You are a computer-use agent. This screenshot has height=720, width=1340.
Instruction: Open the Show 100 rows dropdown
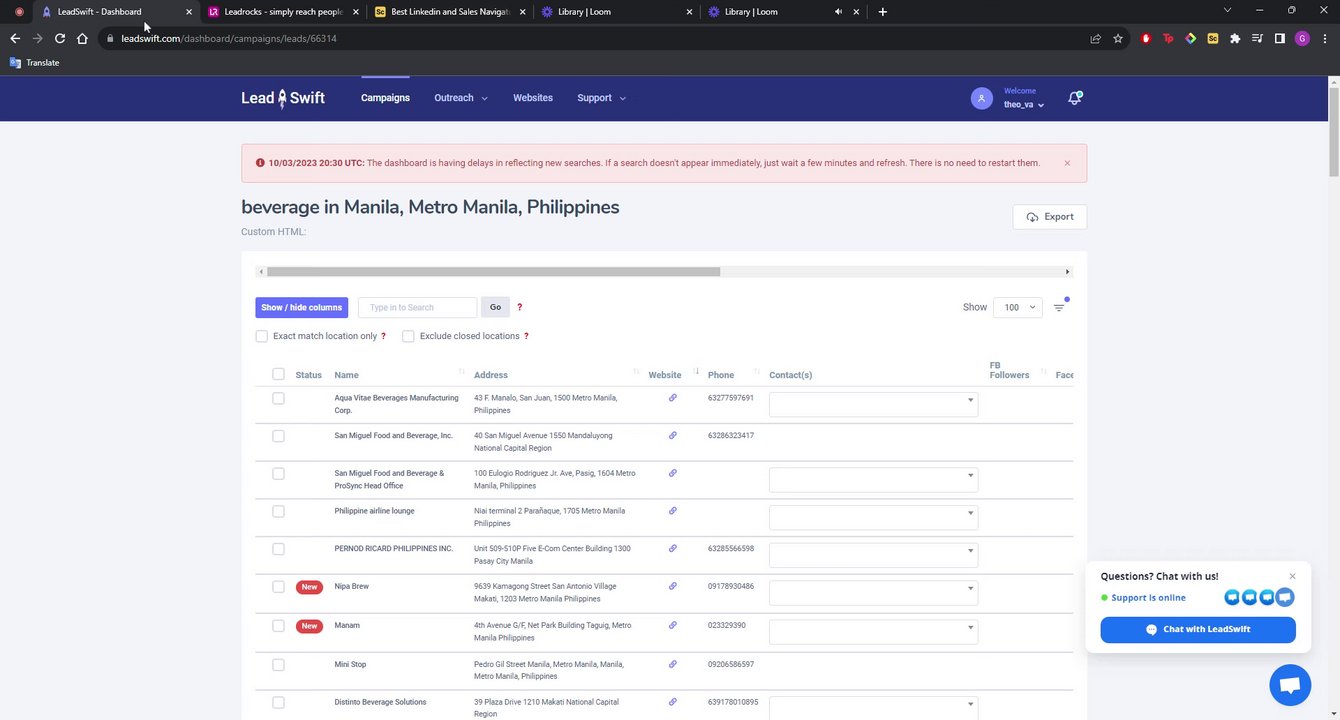tap(1017, 307)
